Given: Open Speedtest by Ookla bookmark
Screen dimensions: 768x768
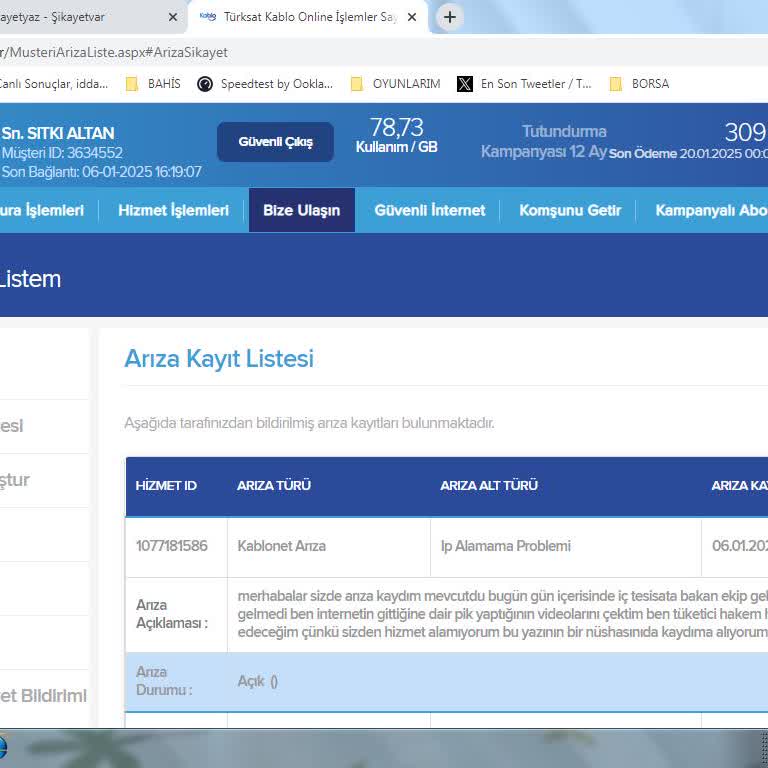Looking at the screenshot, I should point(265,84).
